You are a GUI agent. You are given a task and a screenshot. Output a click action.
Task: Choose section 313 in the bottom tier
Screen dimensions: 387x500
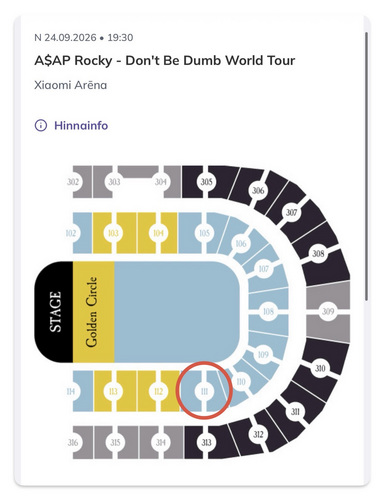point(206,442)
